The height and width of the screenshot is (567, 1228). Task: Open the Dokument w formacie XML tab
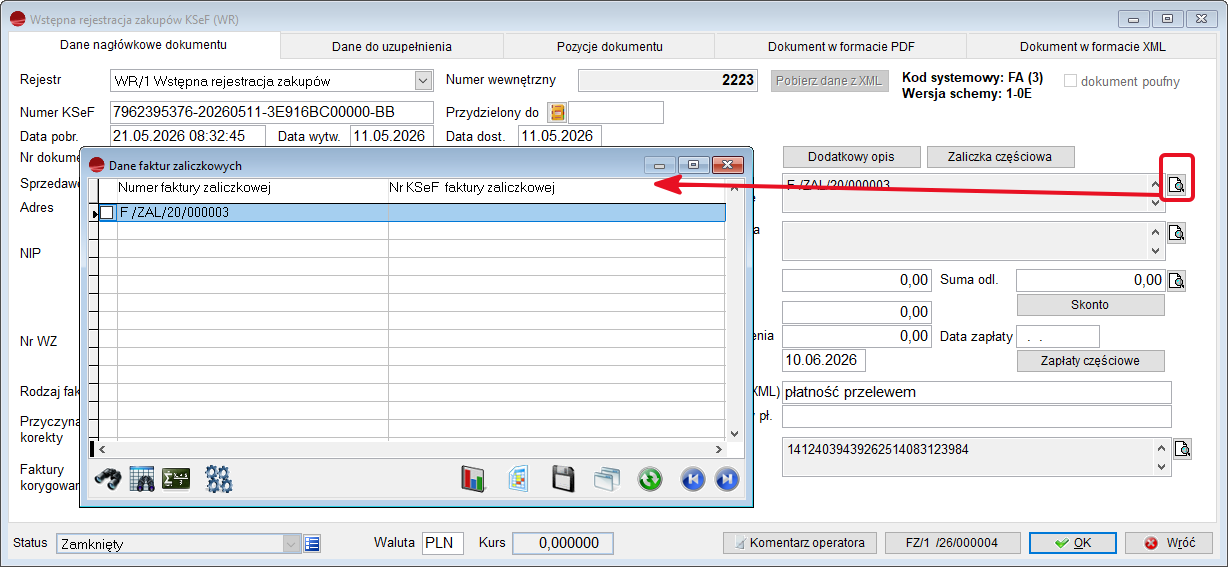click(1093, 46)
